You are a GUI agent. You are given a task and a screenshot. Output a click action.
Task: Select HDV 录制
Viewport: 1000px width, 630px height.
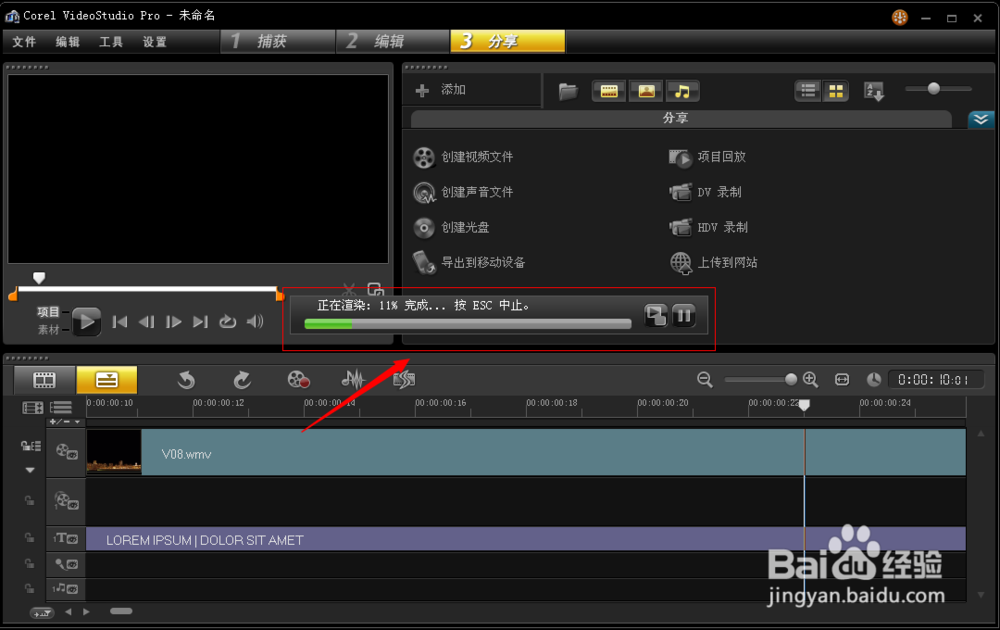point(709,227)
